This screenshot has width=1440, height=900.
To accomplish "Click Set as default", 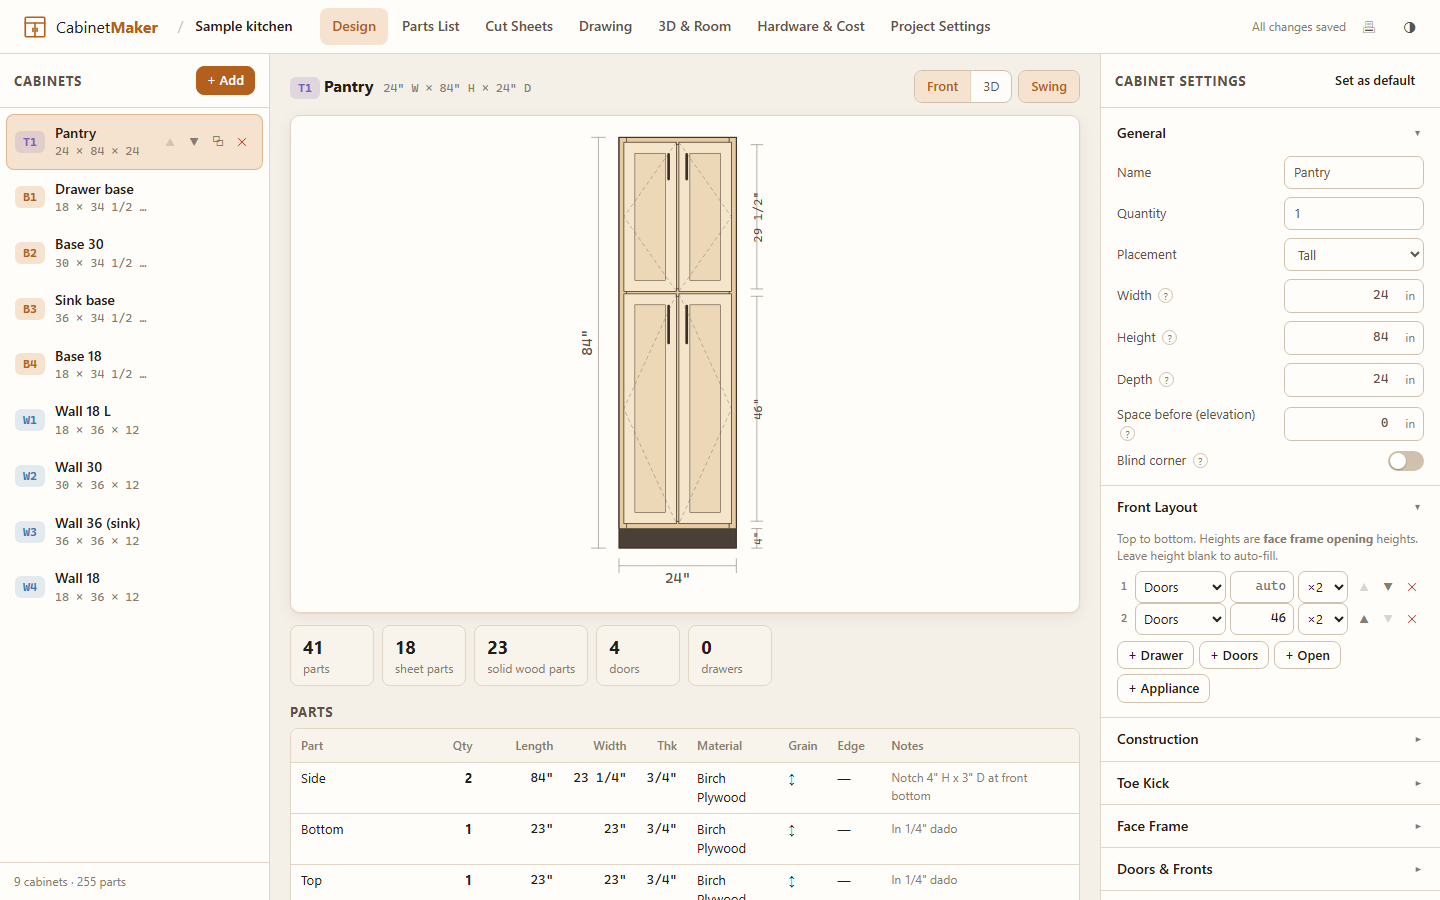I will pyautogui.click(x=1374, y=81).
